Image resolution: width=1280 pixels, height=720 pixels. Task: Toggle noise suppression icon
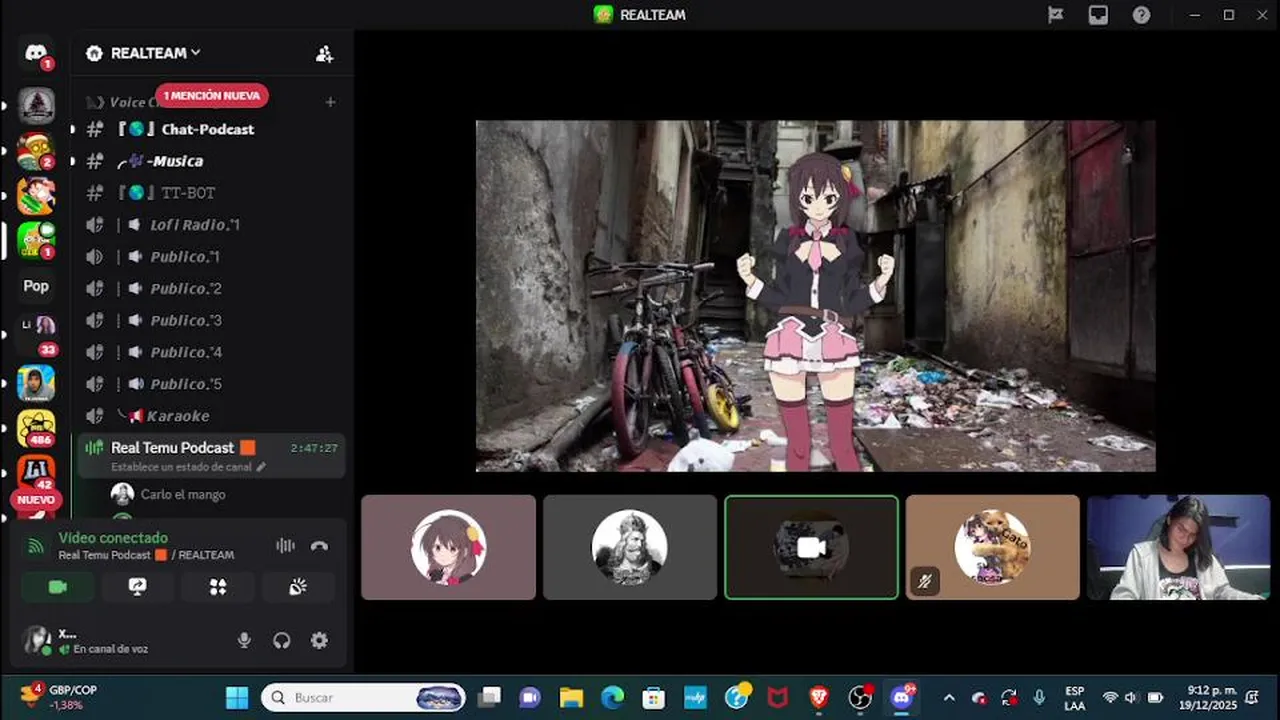click(x=285, y=546)
